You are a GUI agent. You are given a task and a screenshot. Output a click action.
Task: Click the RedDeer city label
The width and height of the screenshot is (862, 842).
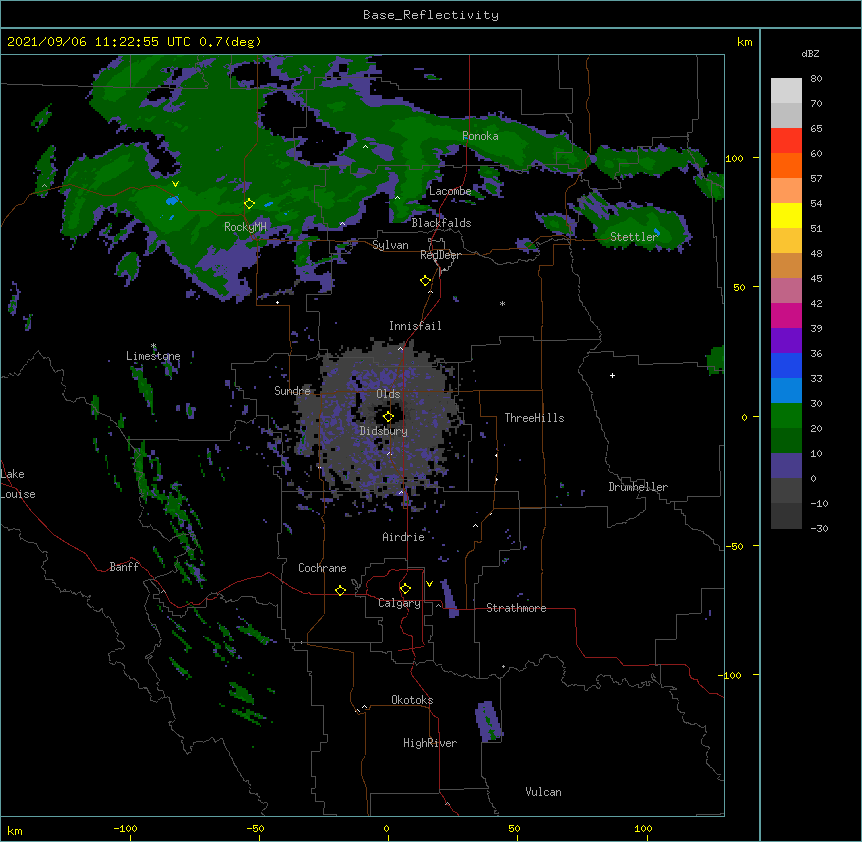[x=440, y=255]
